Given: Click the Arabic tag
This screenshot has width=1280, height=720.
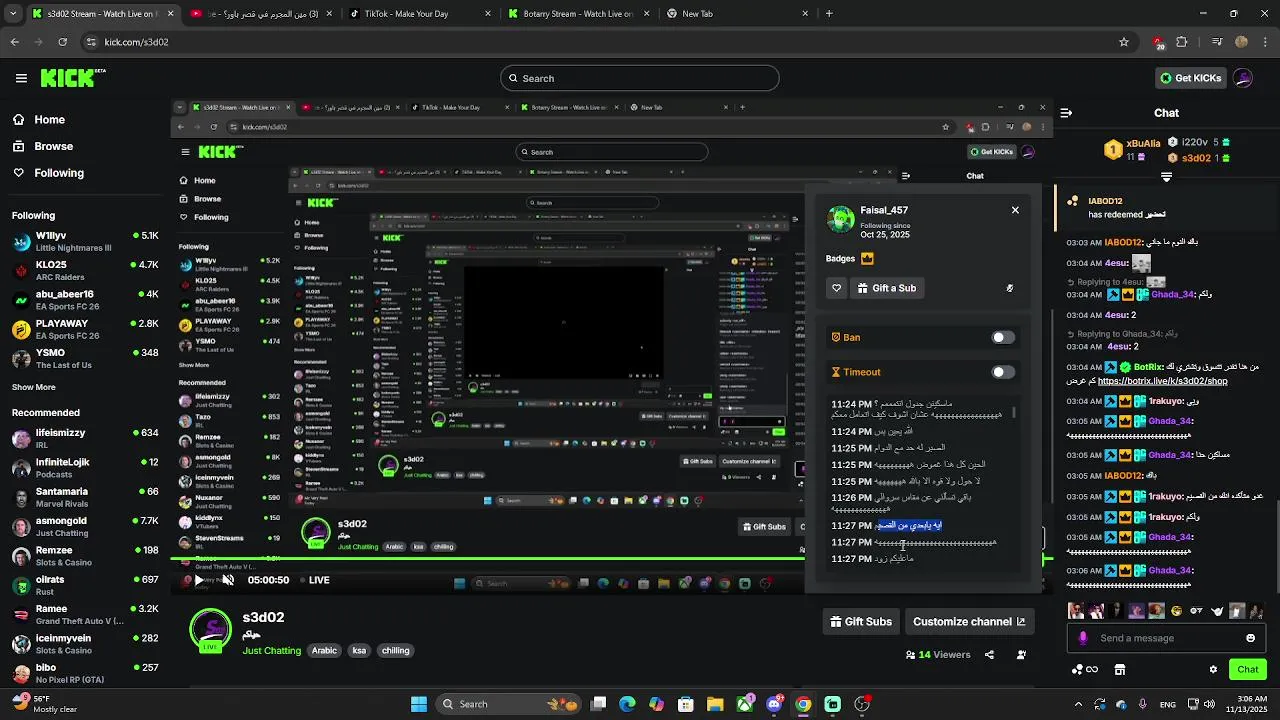Looking at the screenshot, I should pos(324,651).
